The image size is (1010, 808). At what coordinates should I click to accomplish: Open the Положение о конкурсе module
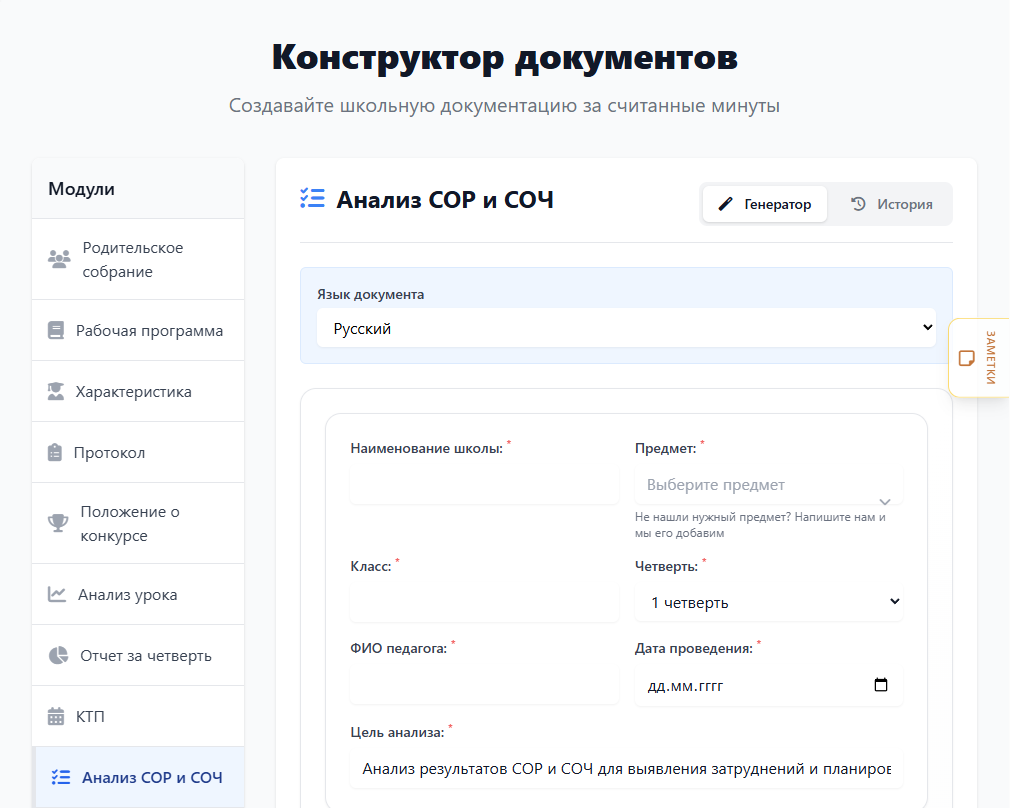(x=138, y=523)
